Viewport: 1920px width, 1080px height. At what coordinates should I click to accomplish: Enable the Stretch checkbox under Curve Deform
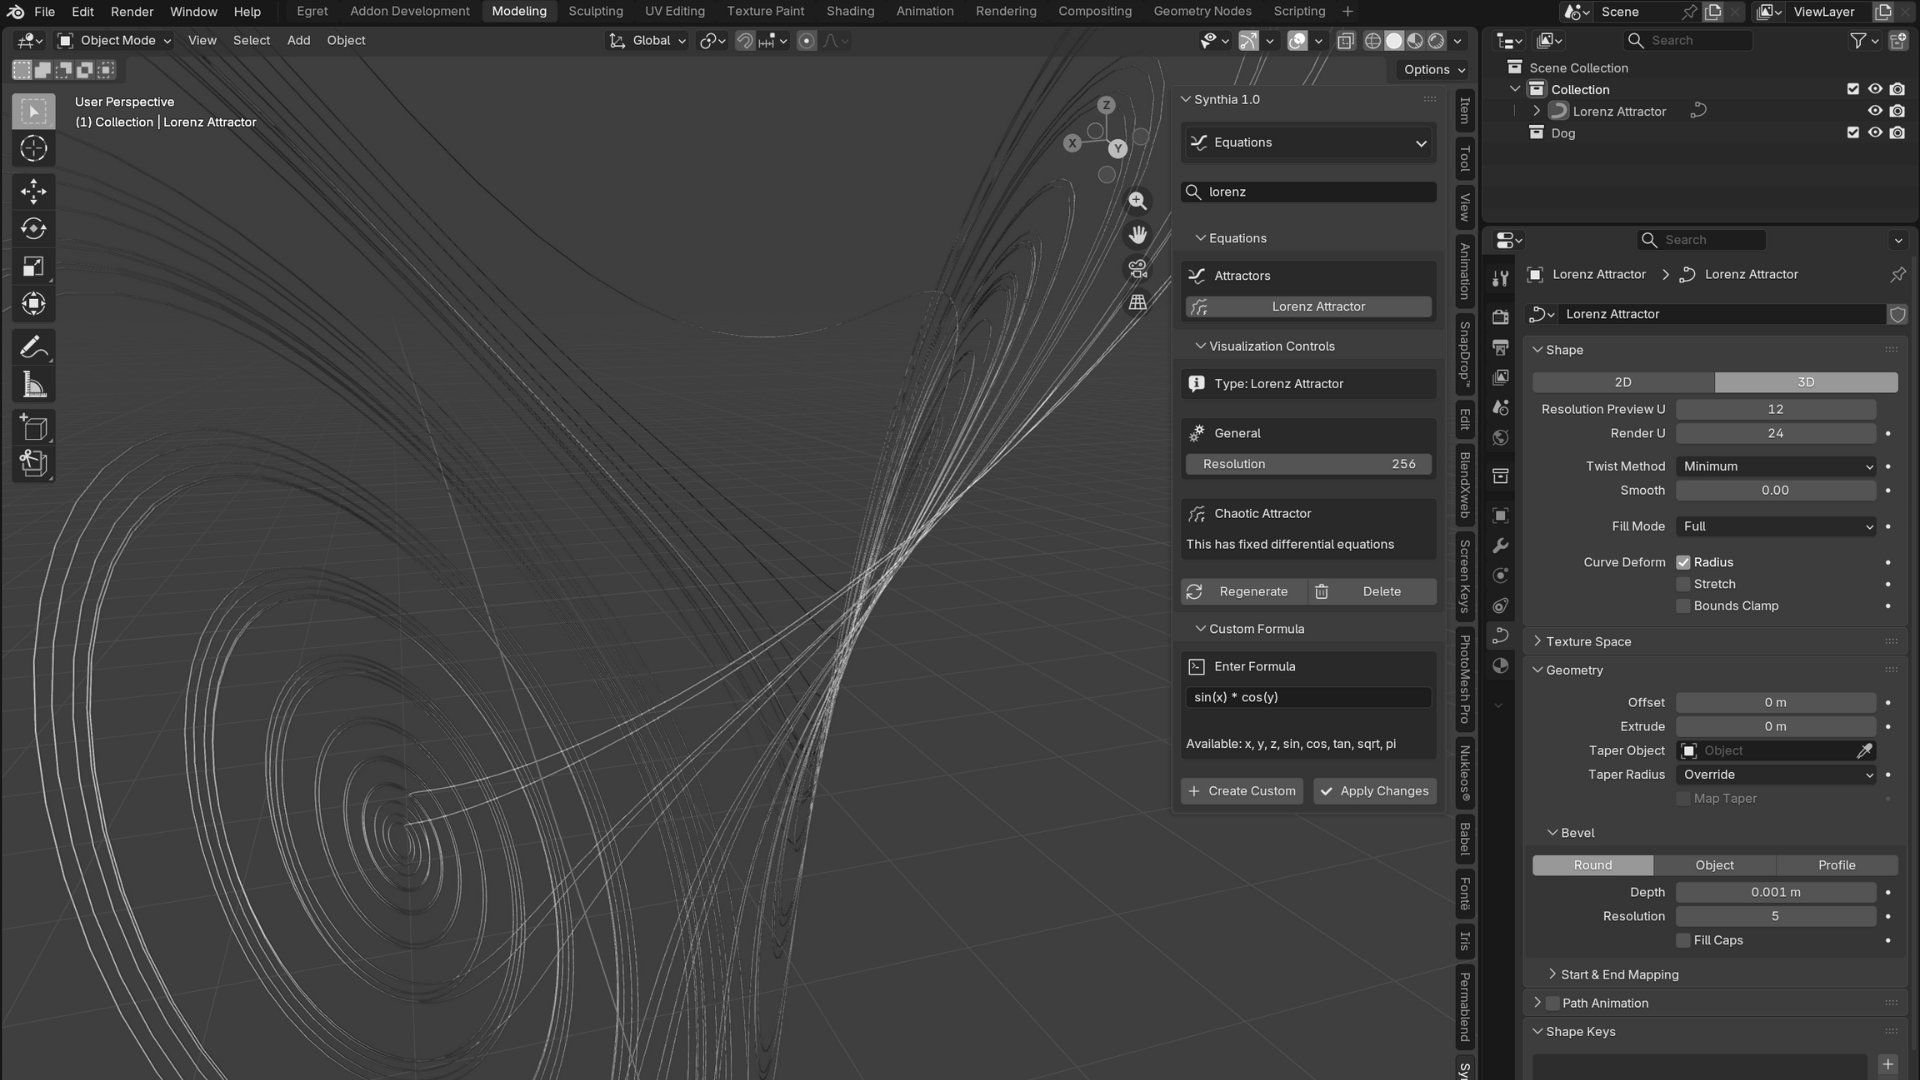point(1683,584)
